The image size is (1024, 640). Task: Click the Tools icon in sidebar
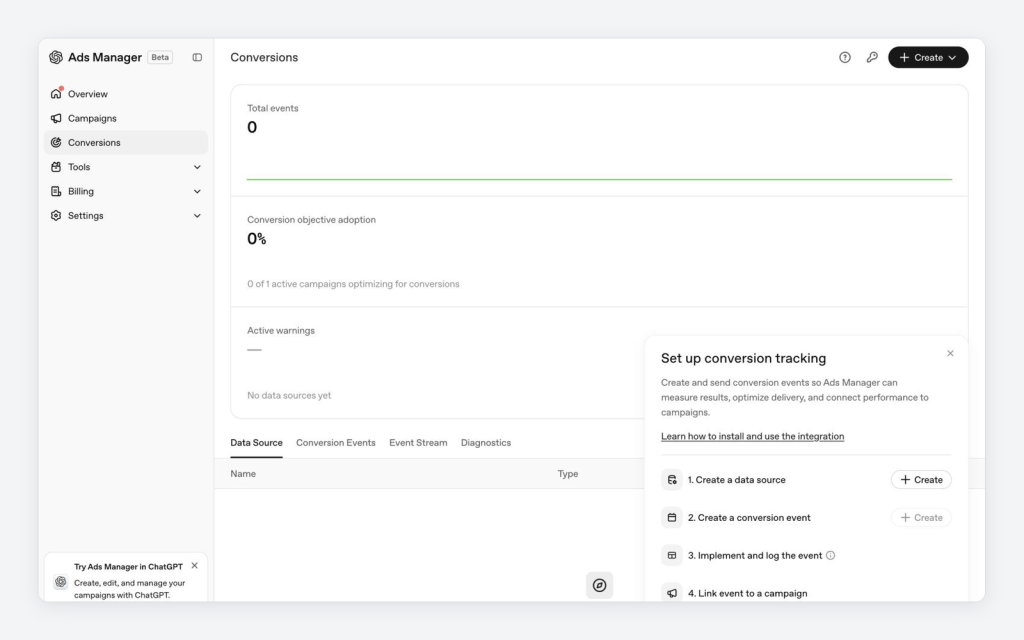click(56, 167)
